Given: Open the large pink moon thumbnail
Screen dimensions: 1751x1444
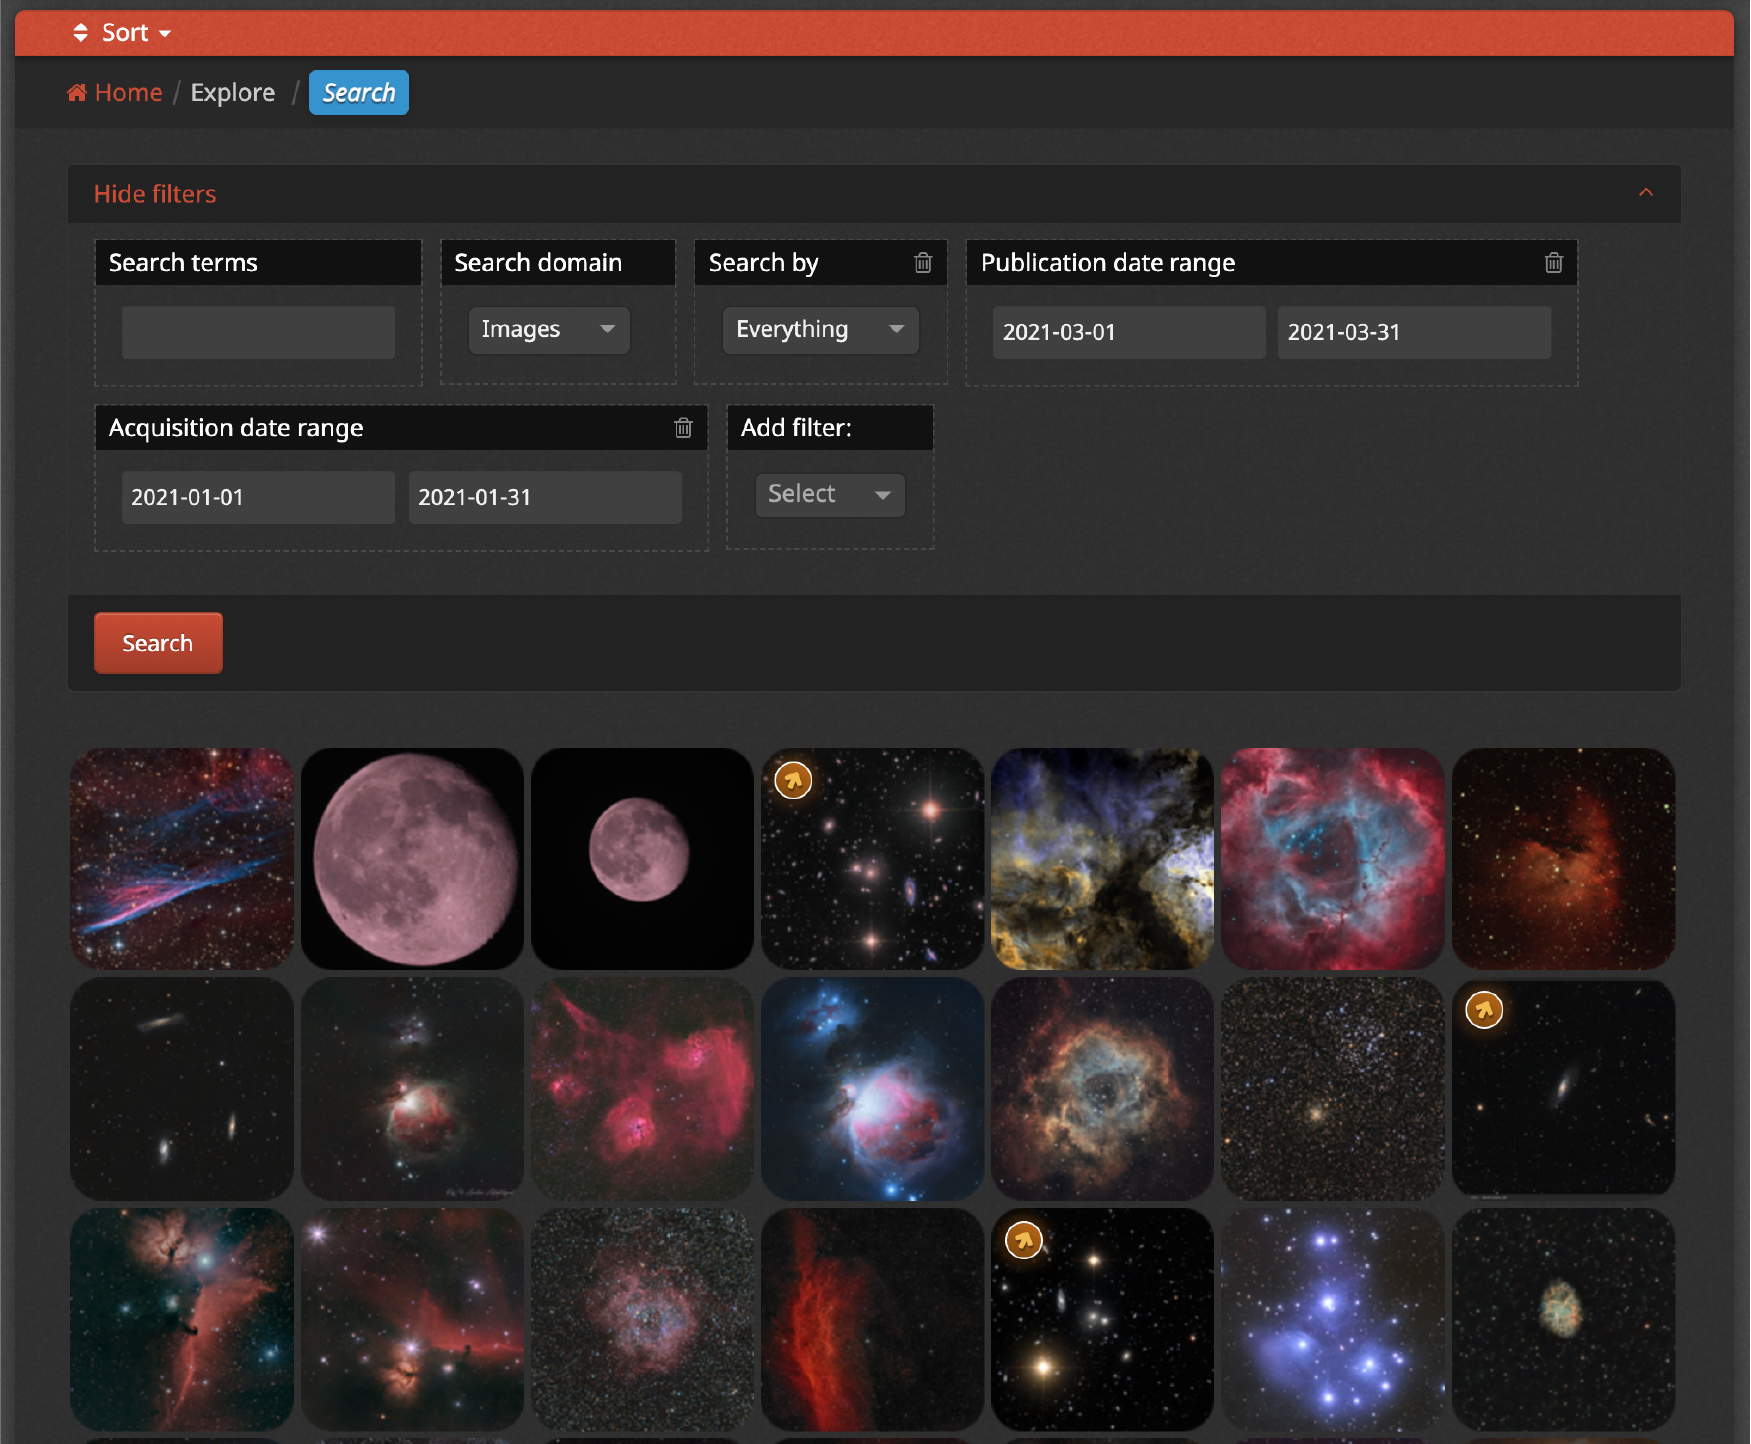Looking at the screenshot, I should pos(411,858).
